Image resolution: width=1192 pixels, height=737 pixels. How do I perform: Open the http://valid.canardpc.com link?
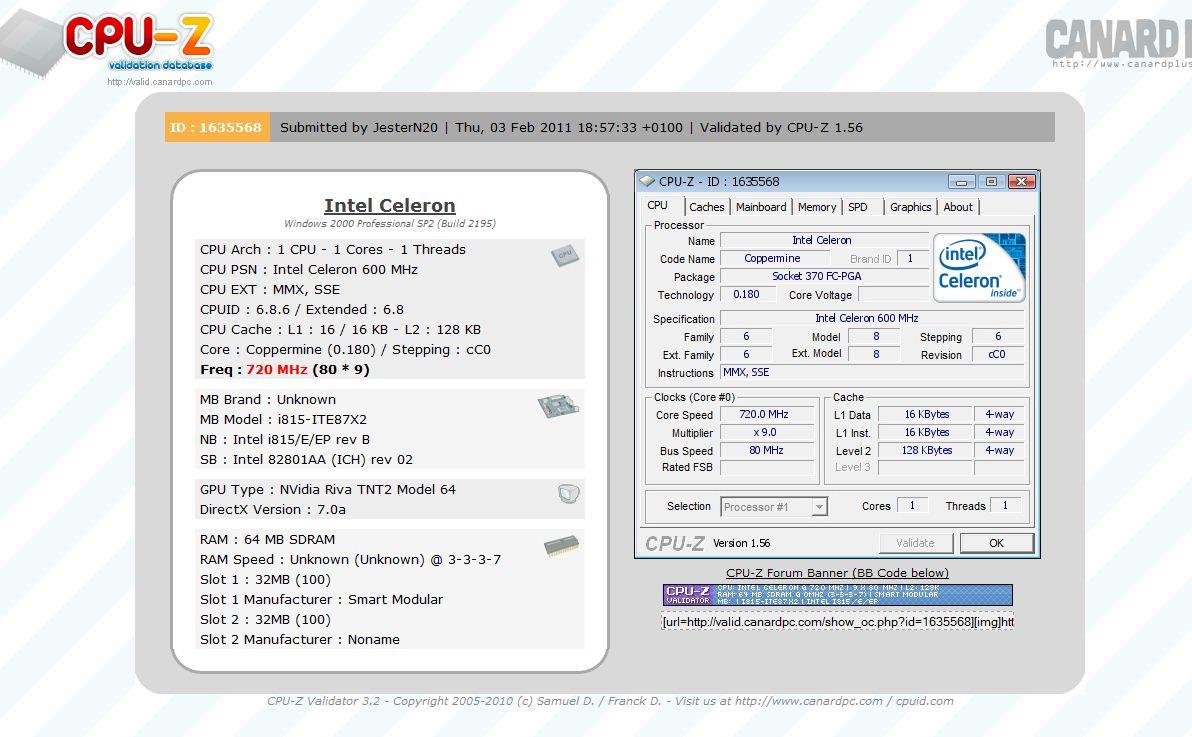pyautogui.click(x=160, y=82)
